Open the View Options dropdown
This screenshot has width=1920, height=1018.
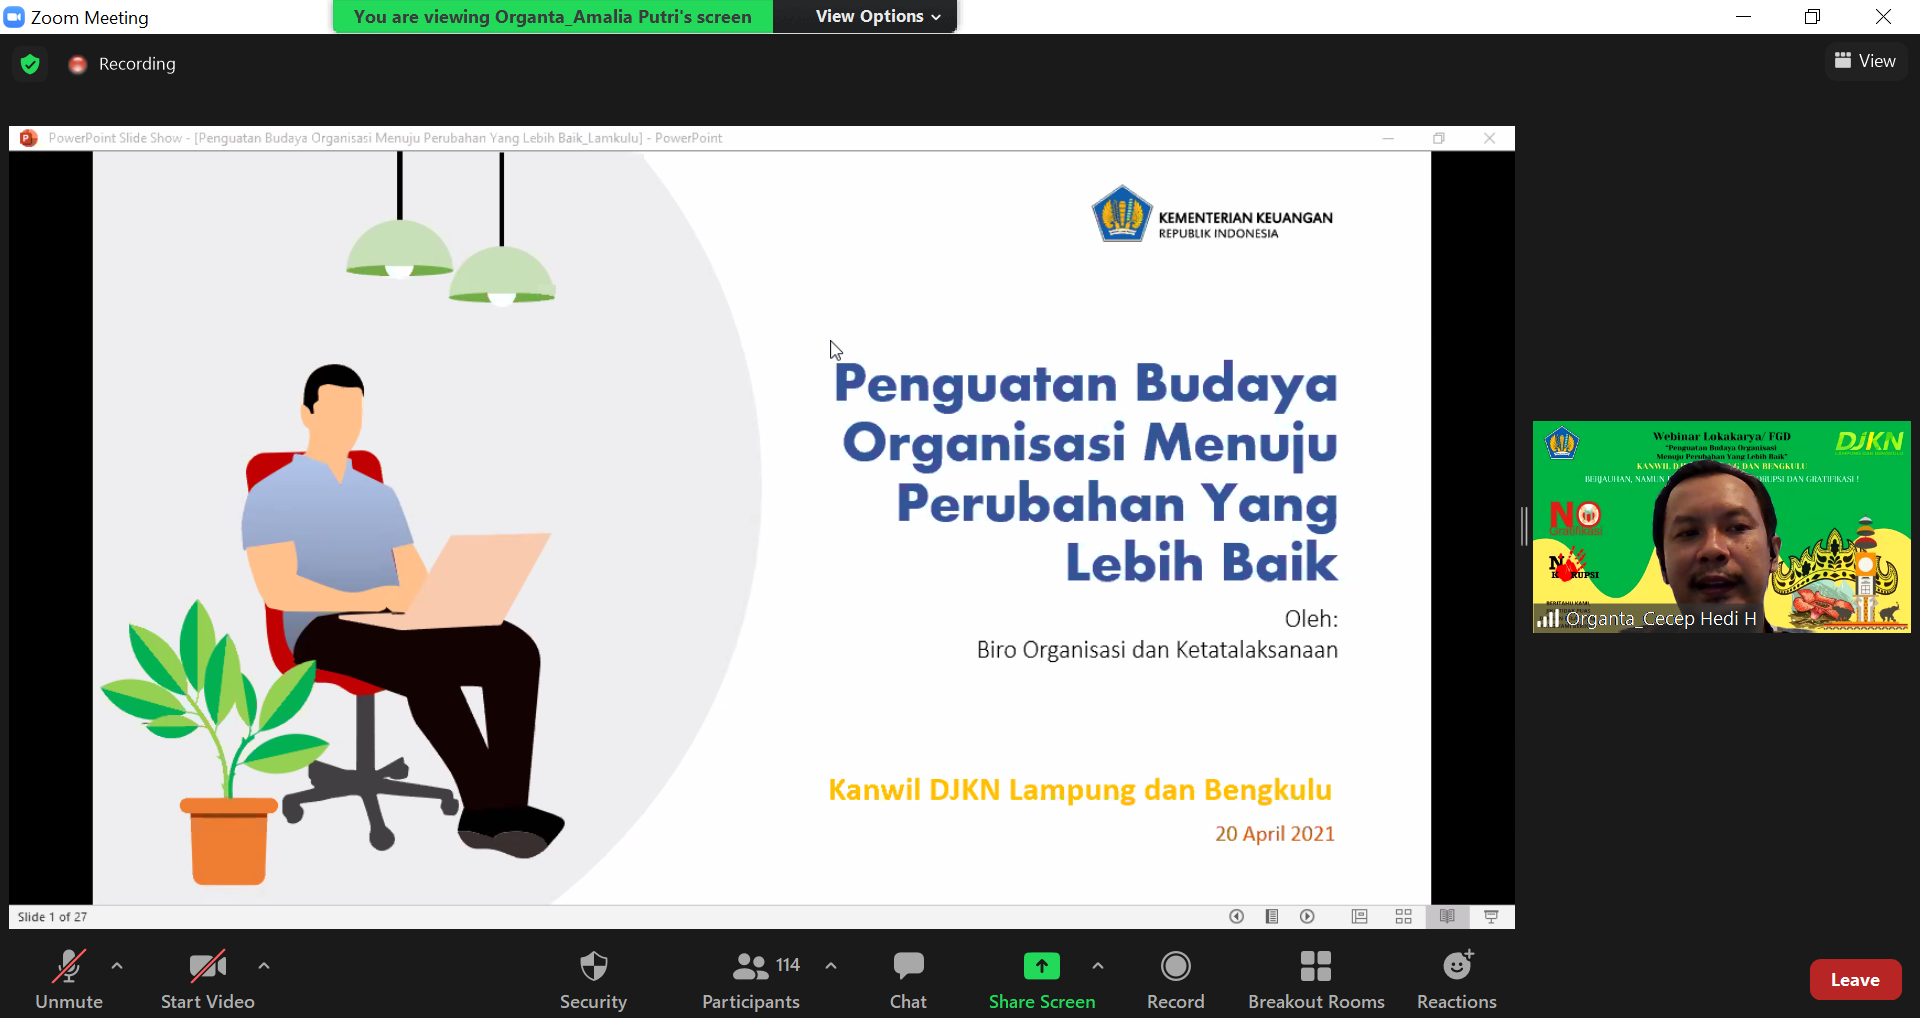[878, 16]
